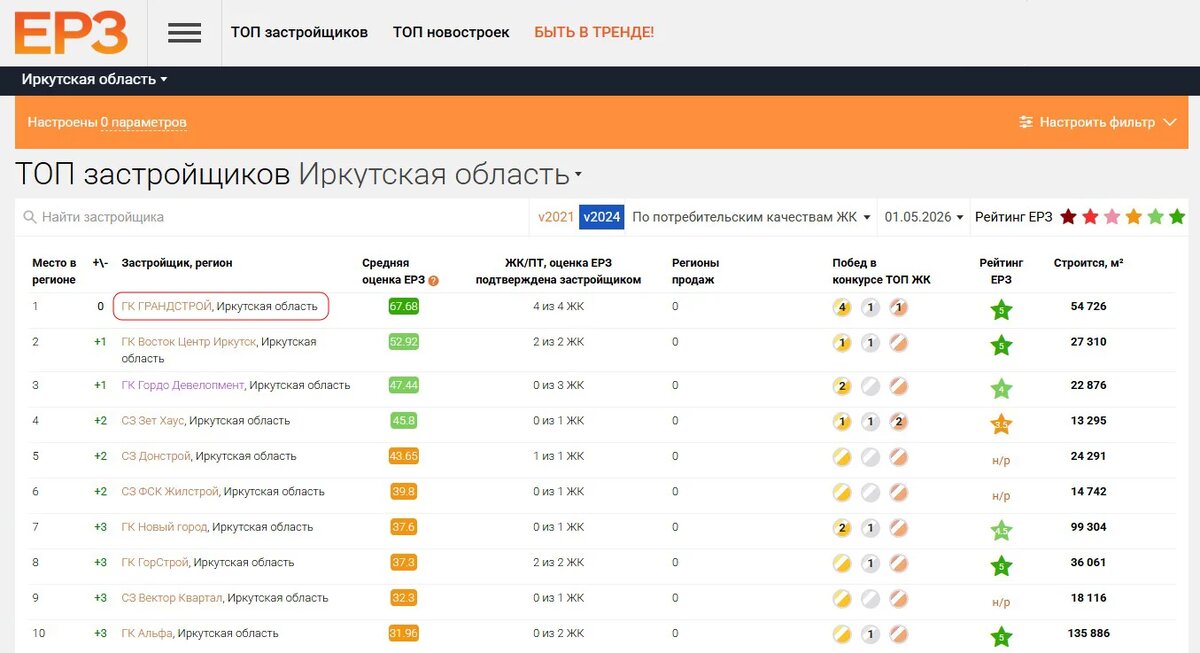Expand the Настроить фильтр panel
Screen dimensions: 1200x653
point(1100,122)
